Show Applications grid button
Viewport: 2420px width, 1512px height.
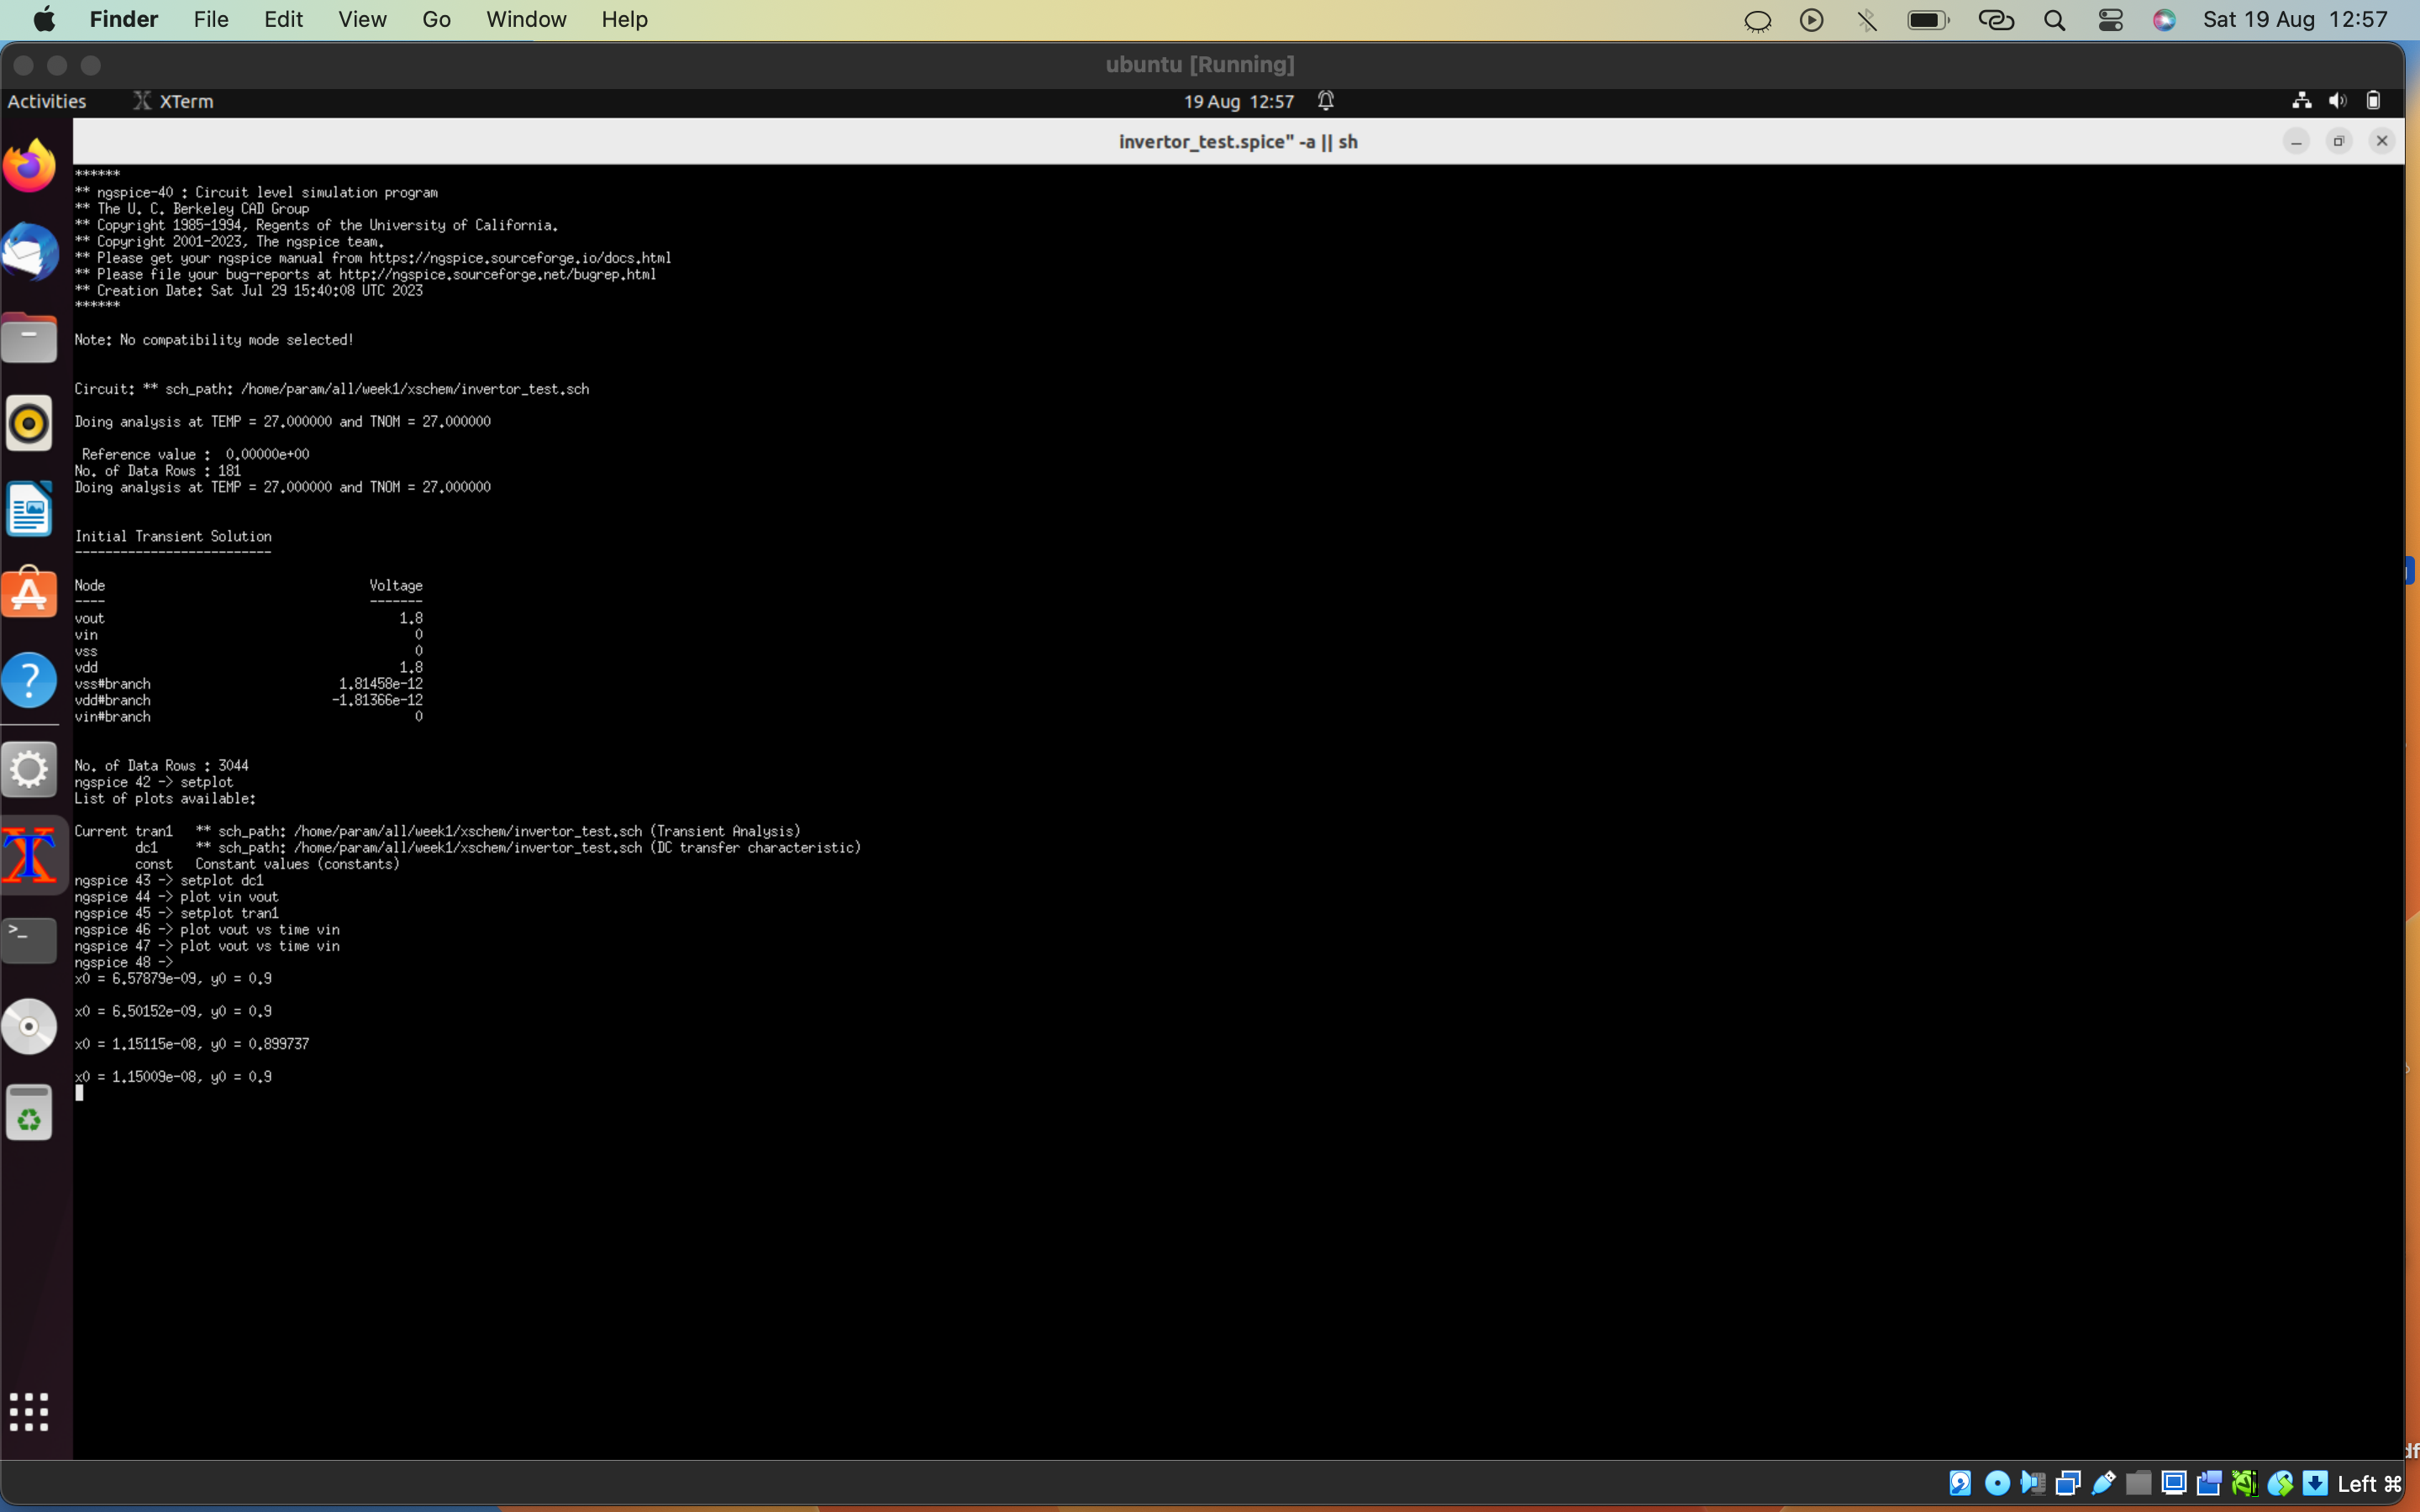[x=29, y=1411]
